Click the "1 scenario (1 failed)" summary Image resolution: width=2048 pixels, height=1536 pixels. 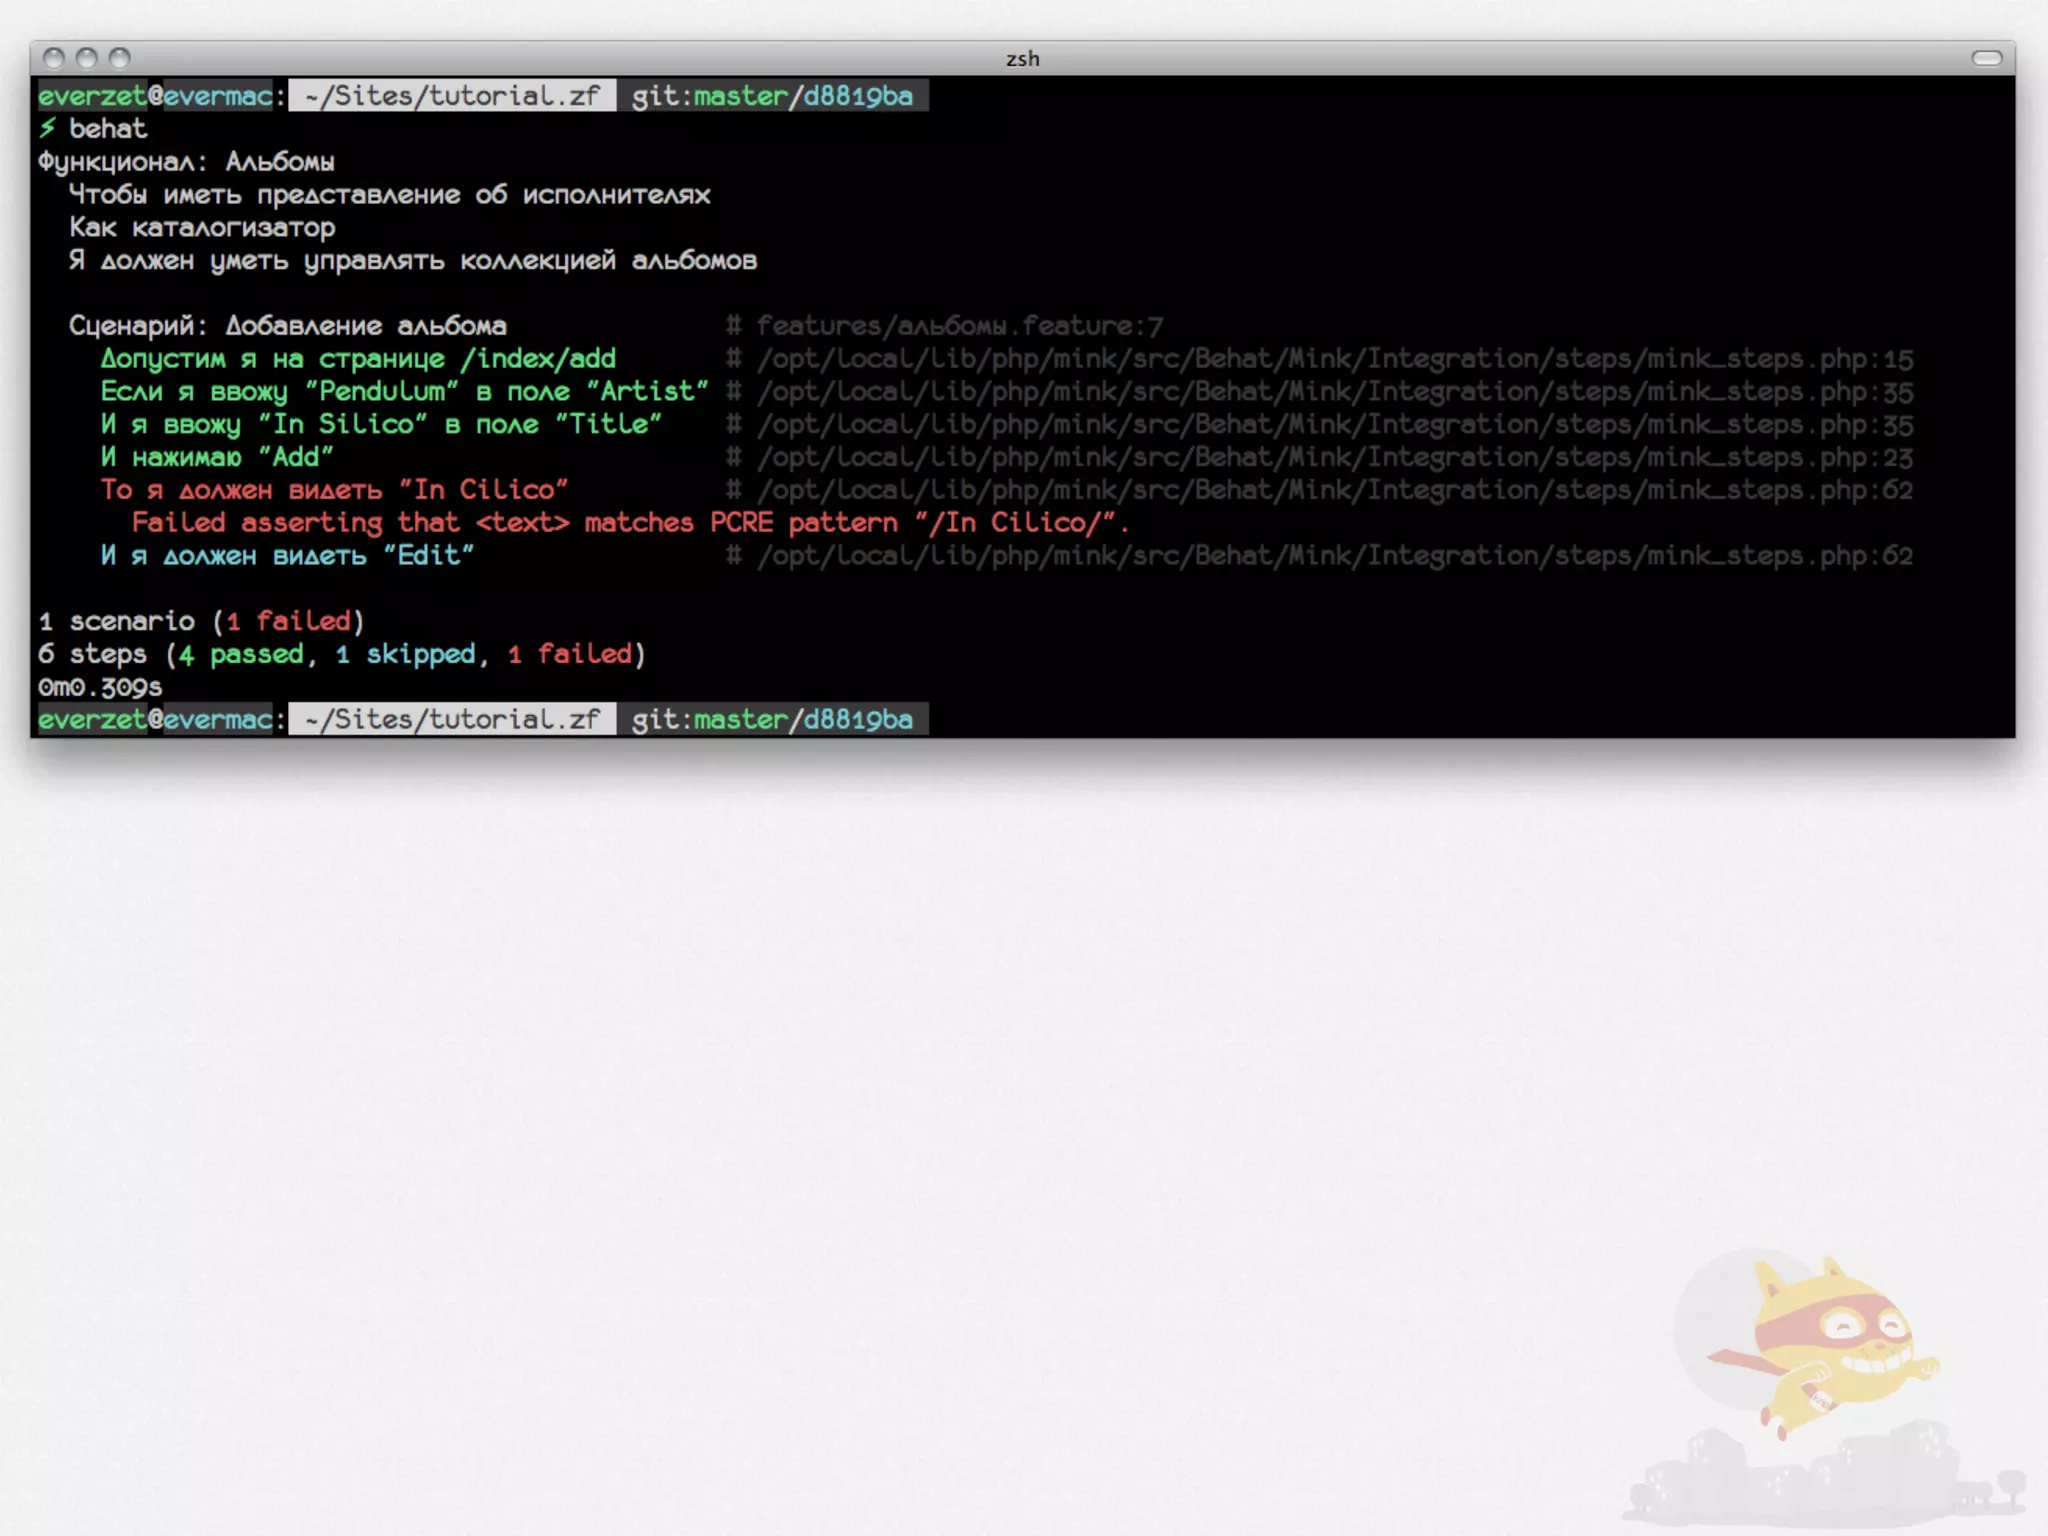click(201, 621)
